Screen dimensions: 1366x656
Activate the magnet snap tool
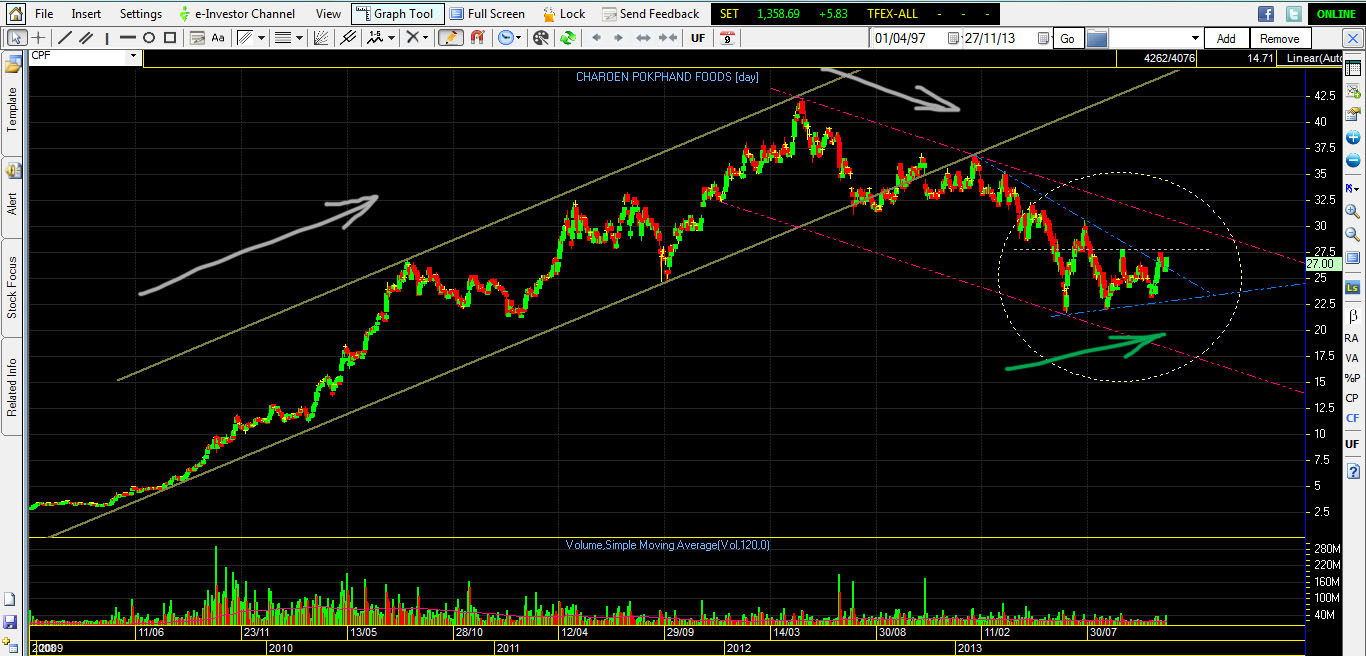[x=477, y=38]
